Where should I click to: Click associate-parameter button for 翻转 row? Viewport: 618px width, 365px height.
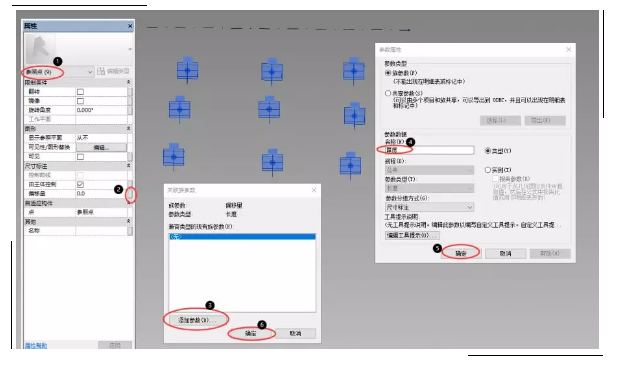[x=130, y=92]
